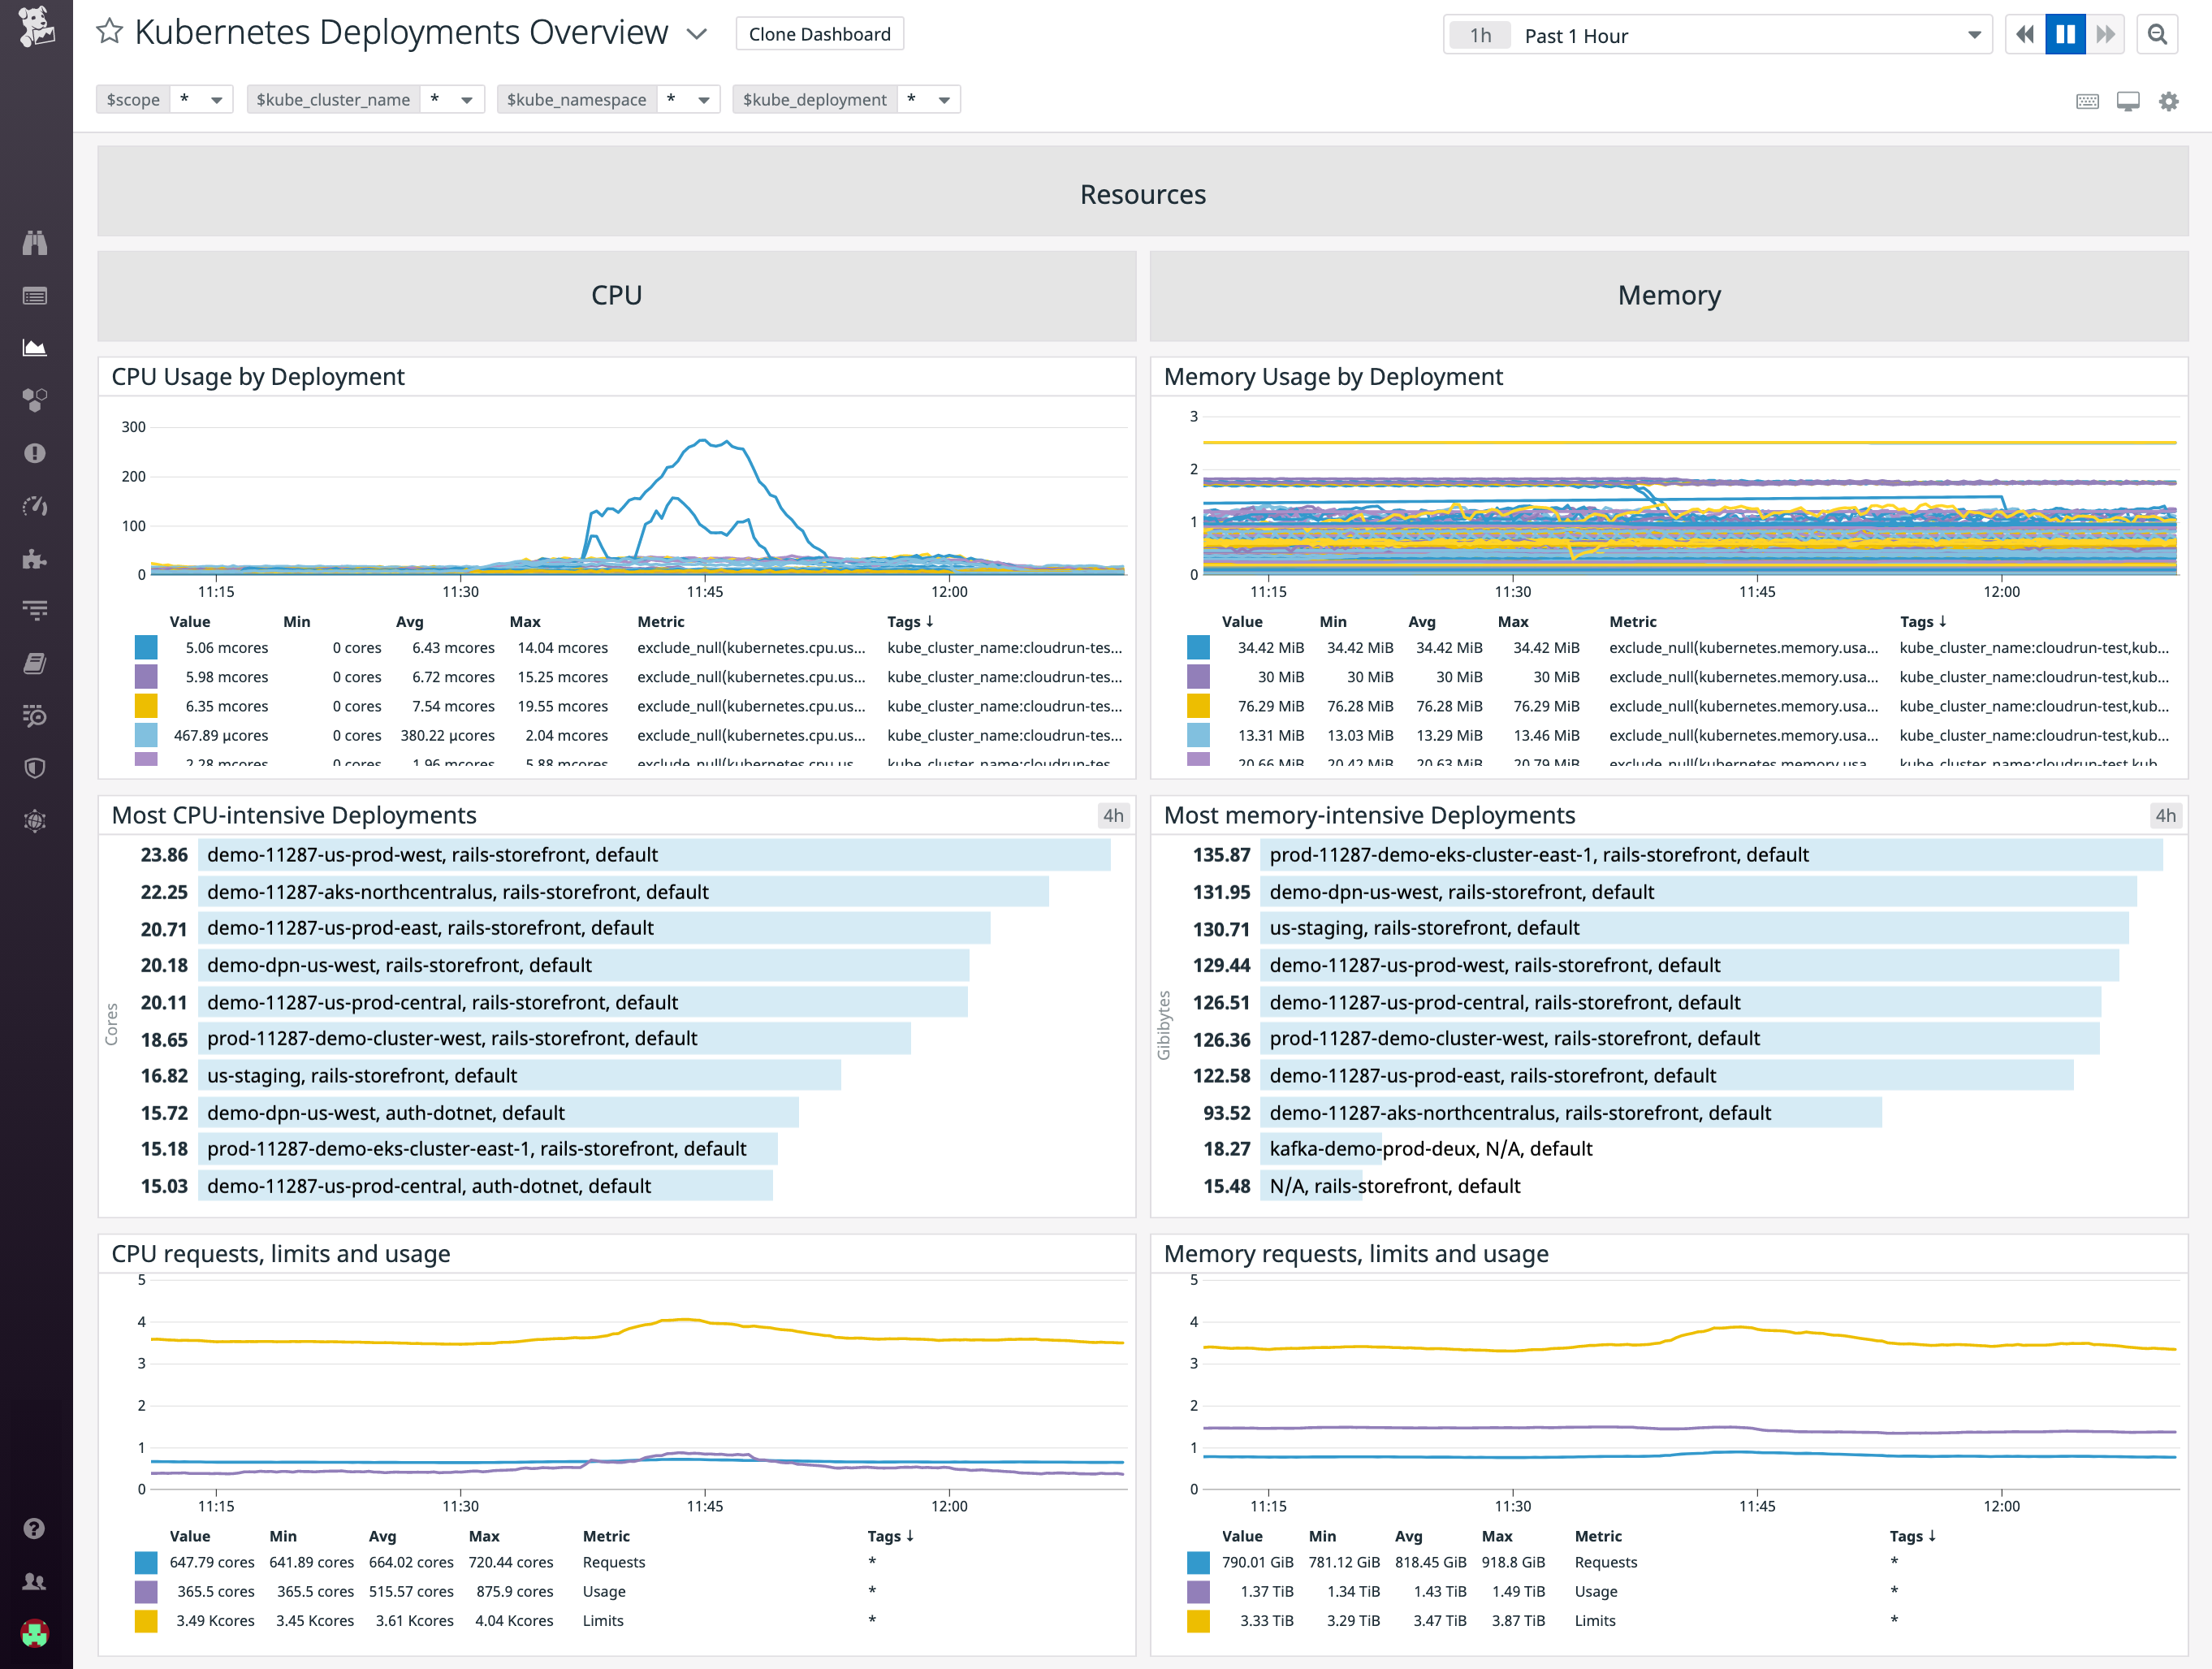
Task: Open the Security shield section in sidebar
Action: click(x=35, y=768)
